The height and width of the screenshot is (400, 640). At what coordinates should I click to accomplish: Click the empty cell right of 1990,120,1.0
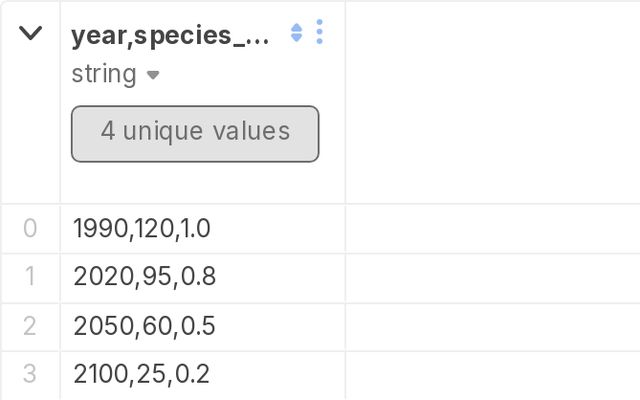click(490, 228)
